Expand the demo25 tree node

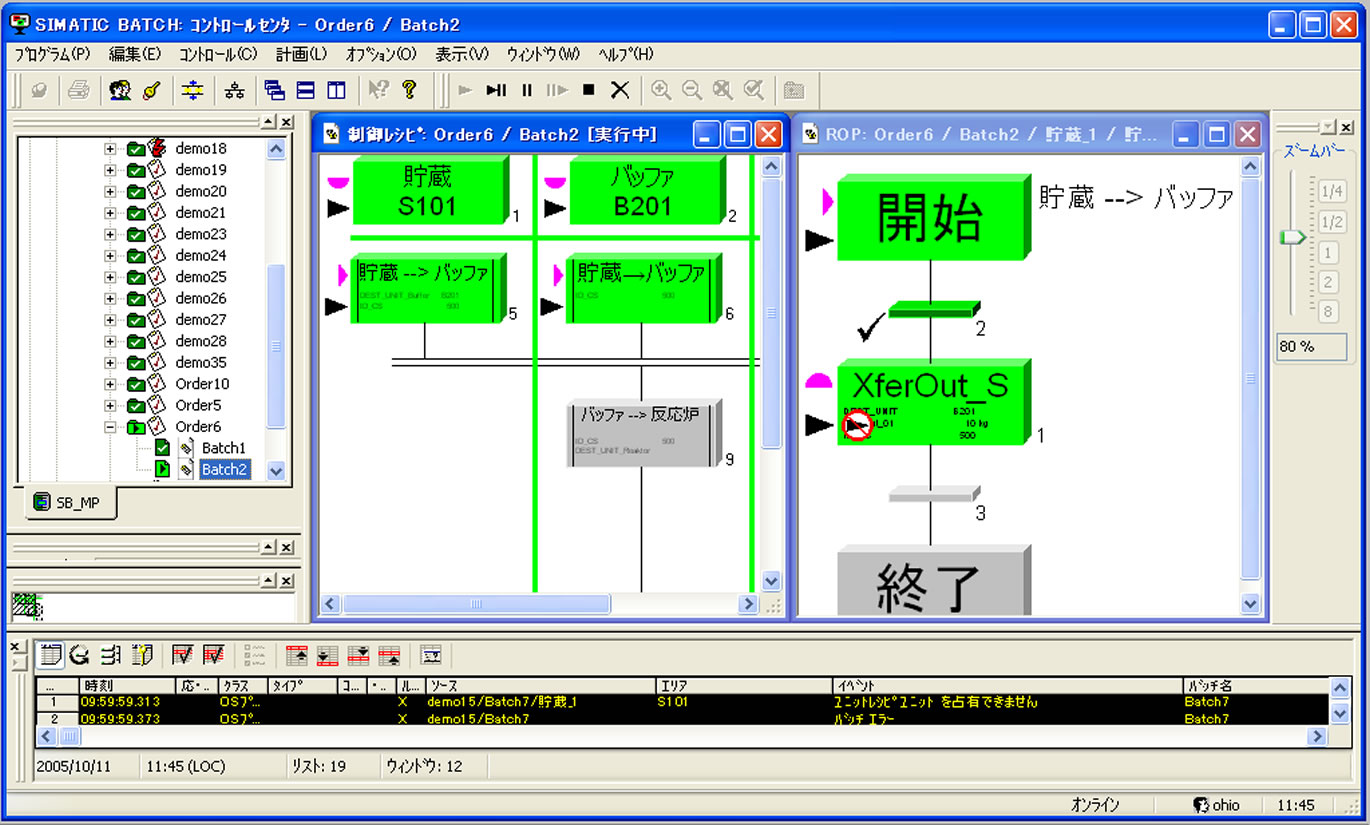[110, 277]
